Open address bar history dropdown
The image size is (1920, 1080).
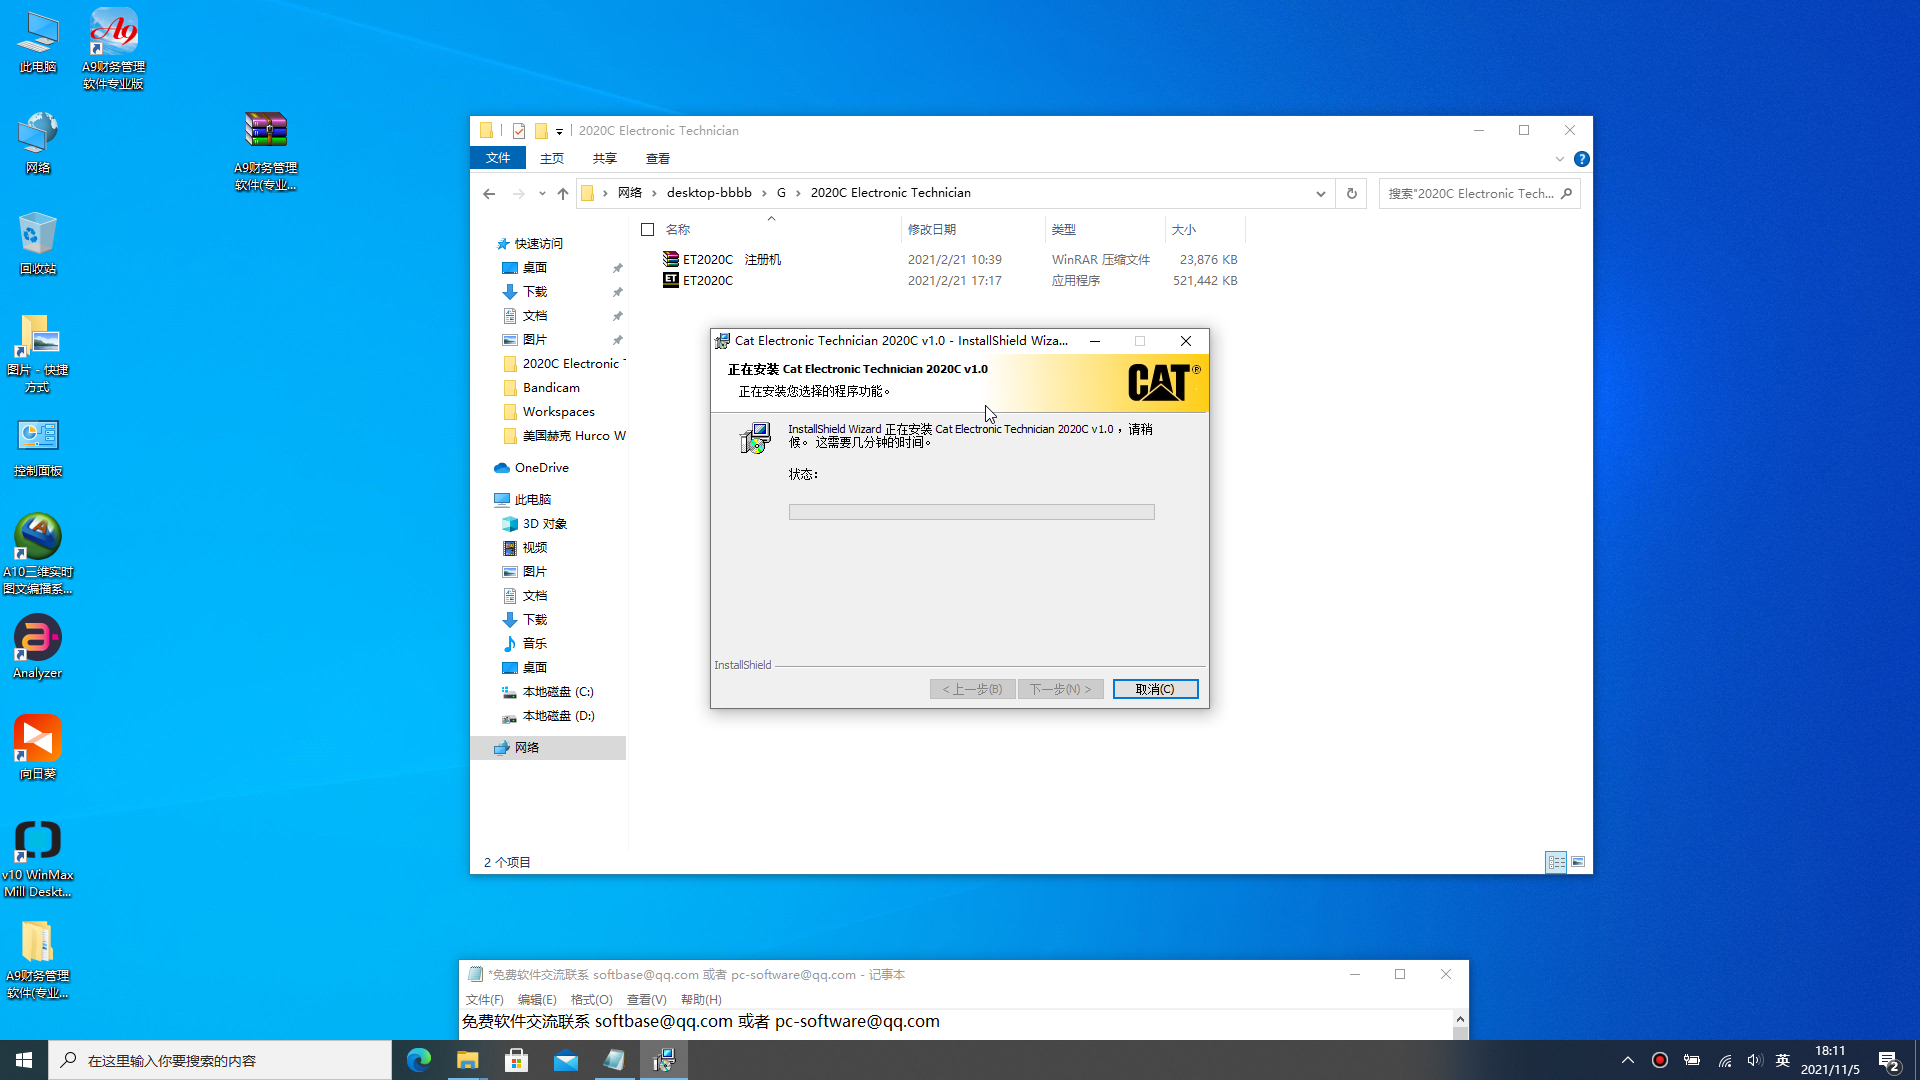click(x=1320, y=193)
